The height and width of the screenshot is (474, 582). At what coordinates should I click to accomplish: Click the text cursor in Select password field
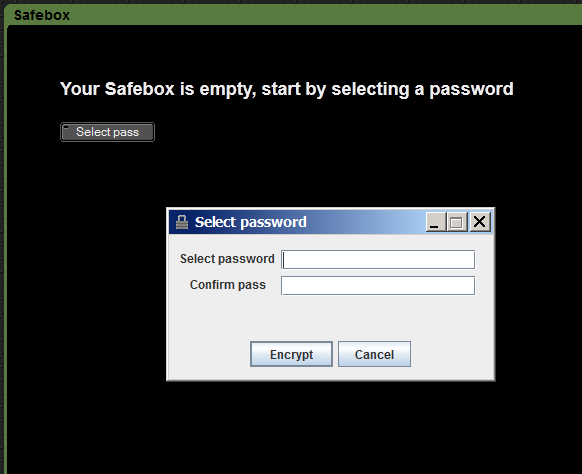point(284,259)
